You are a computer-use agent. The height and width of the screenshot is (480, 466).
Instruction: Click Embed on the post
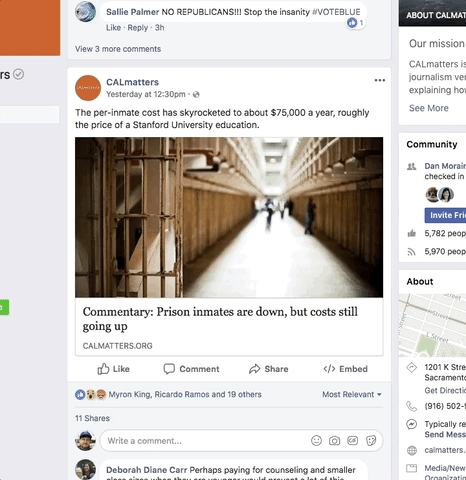[x=345, y=369]
